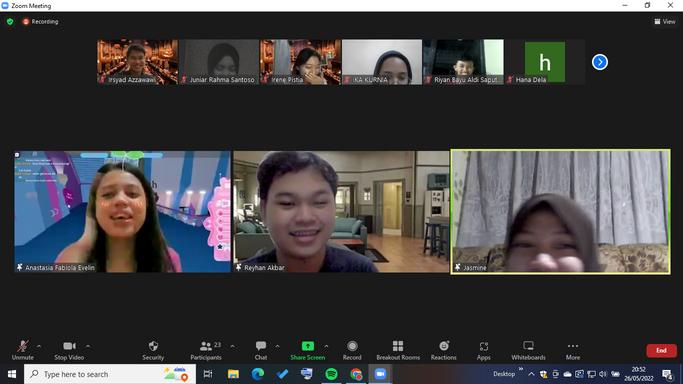Viewport: 683px width, 384px height.
Task: Expand video options arrow beside Stop Video
Action: pyautogui.click(x=88, y=347)
